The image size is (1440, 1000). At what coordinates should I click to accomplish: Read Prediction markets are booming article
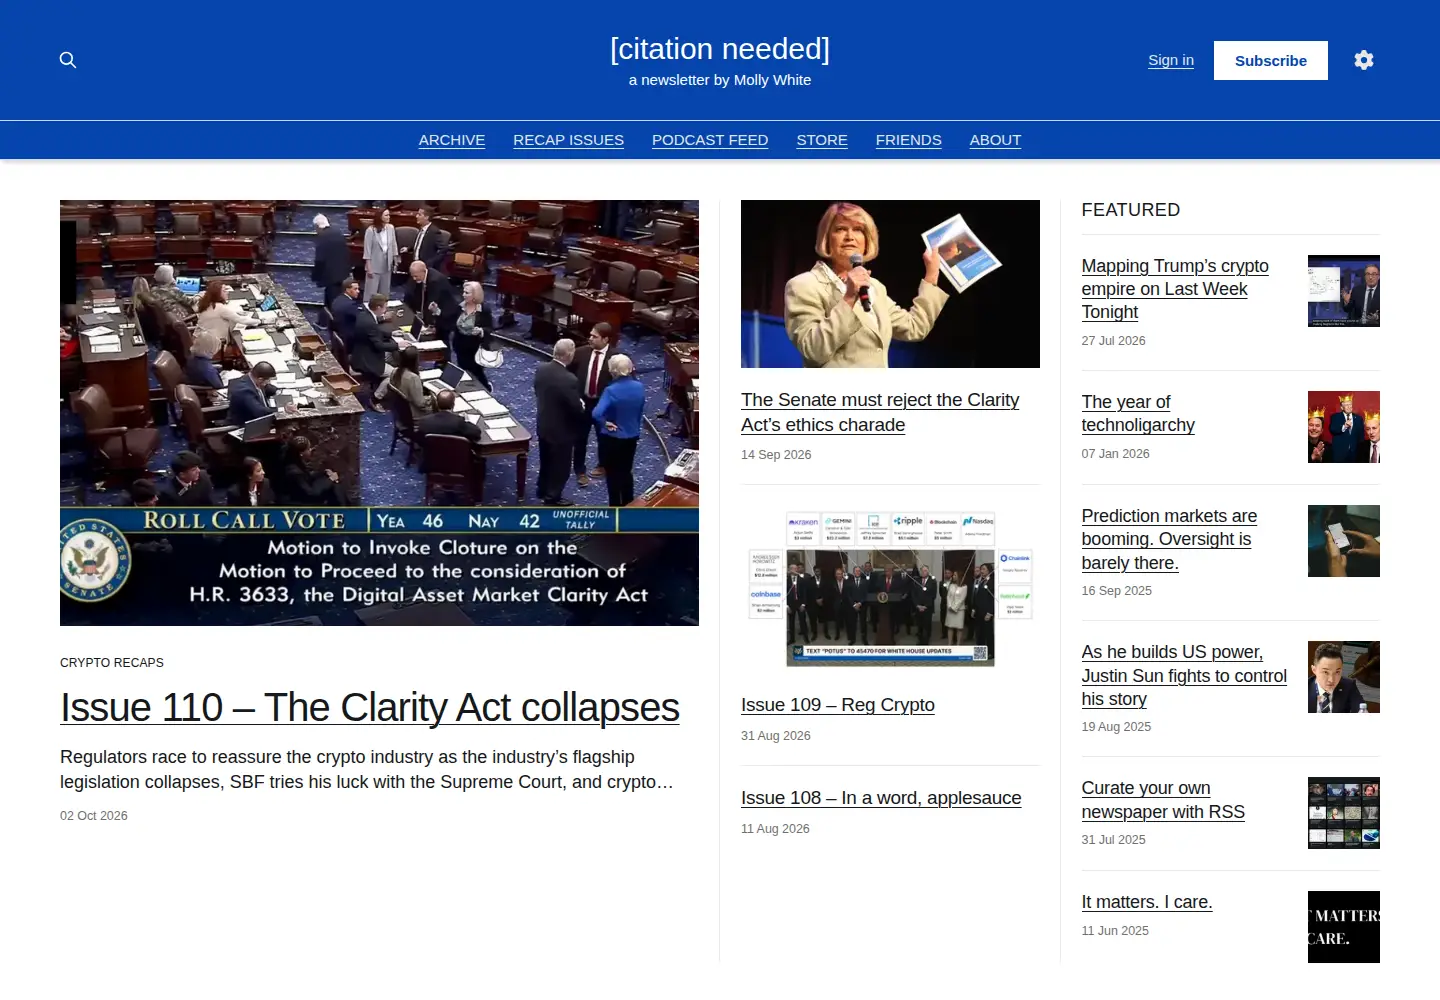(1169, 539)
